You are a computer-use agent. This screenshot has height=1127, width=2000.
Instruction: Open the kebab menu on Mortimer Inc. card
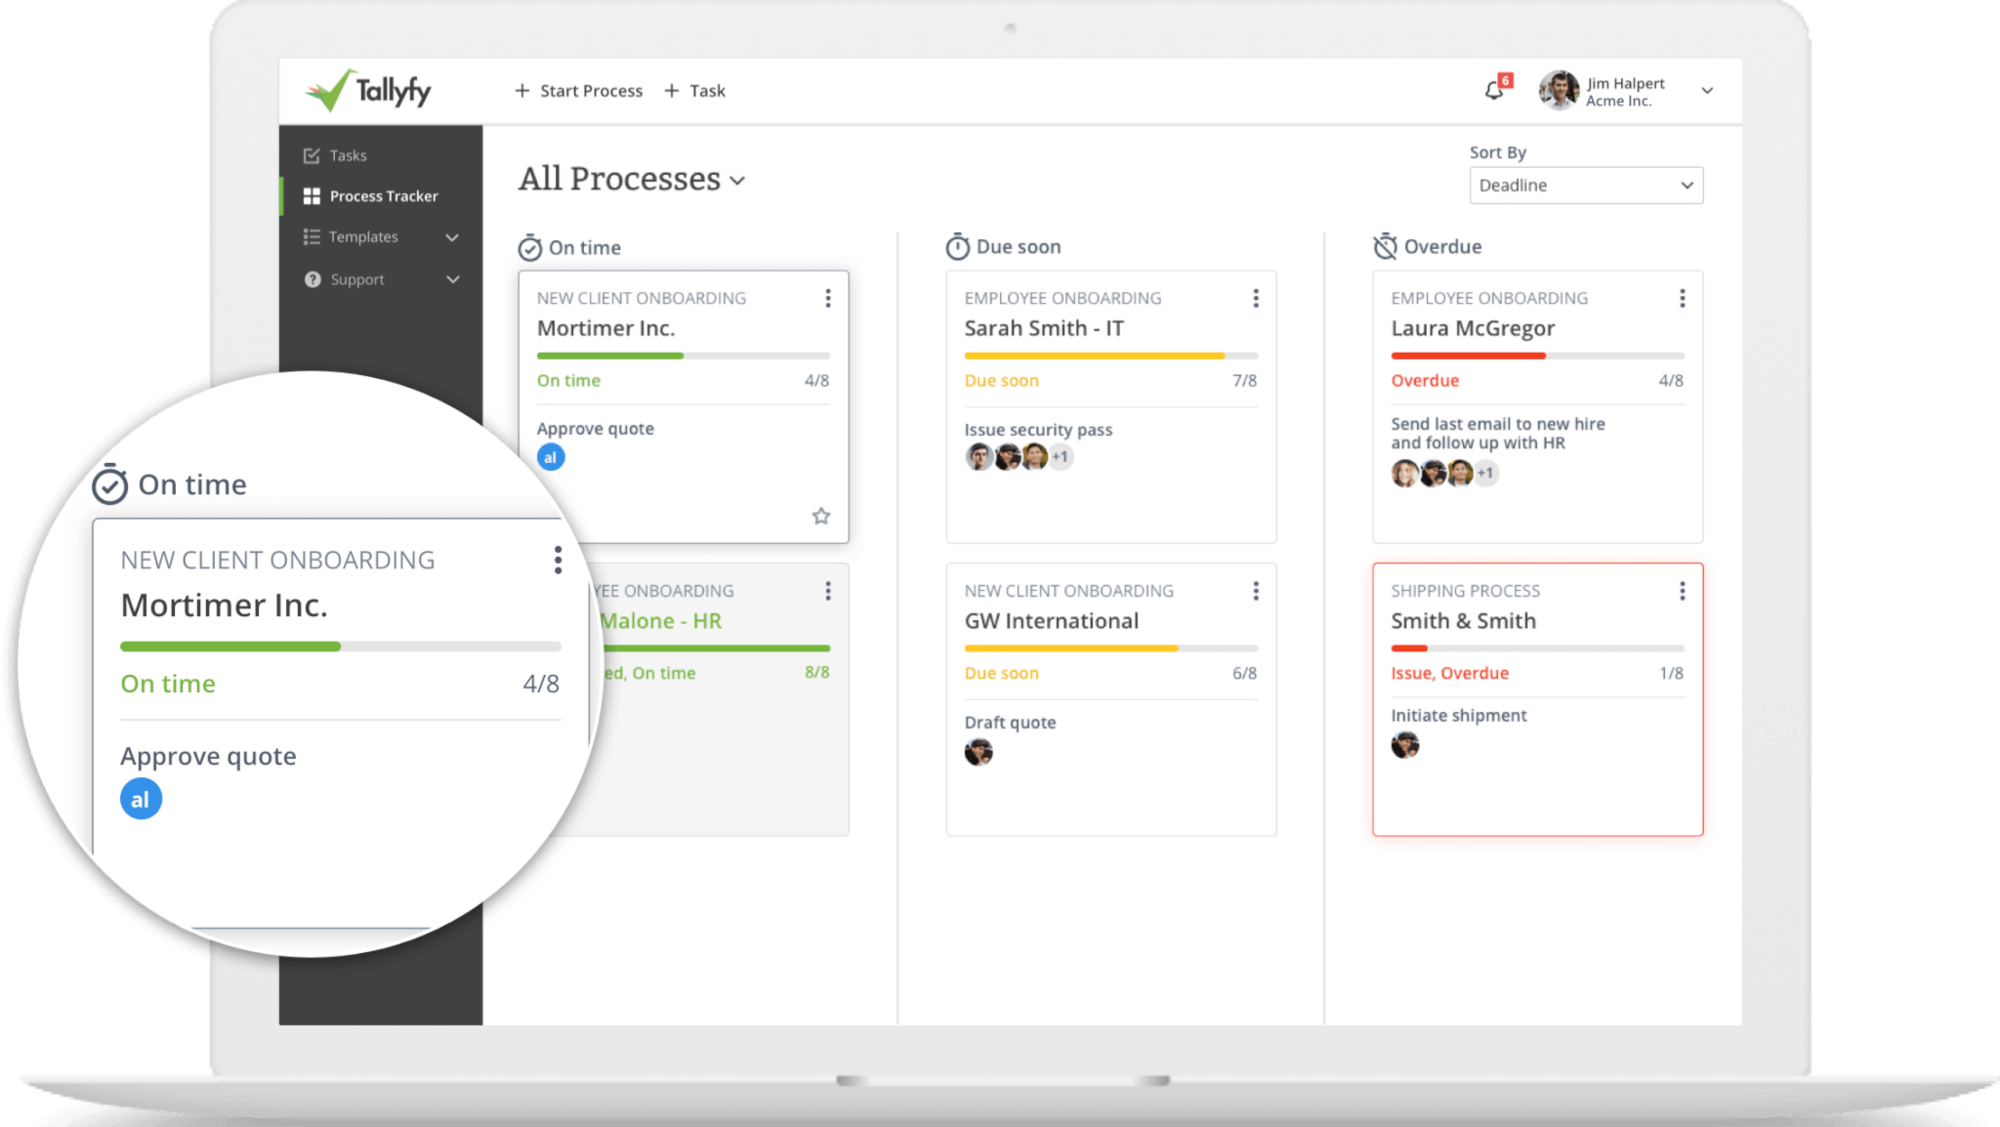[x=827, y=297]
